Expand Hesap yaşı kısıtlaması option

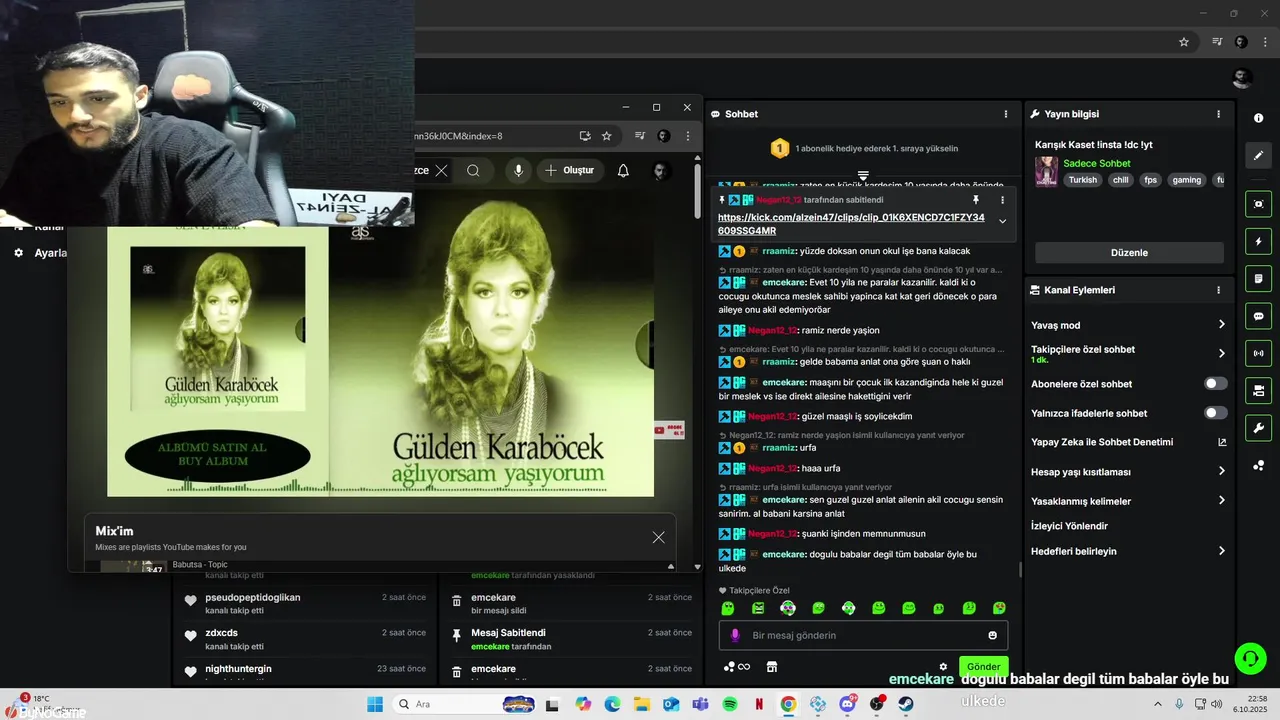[x=1221, y=471]
